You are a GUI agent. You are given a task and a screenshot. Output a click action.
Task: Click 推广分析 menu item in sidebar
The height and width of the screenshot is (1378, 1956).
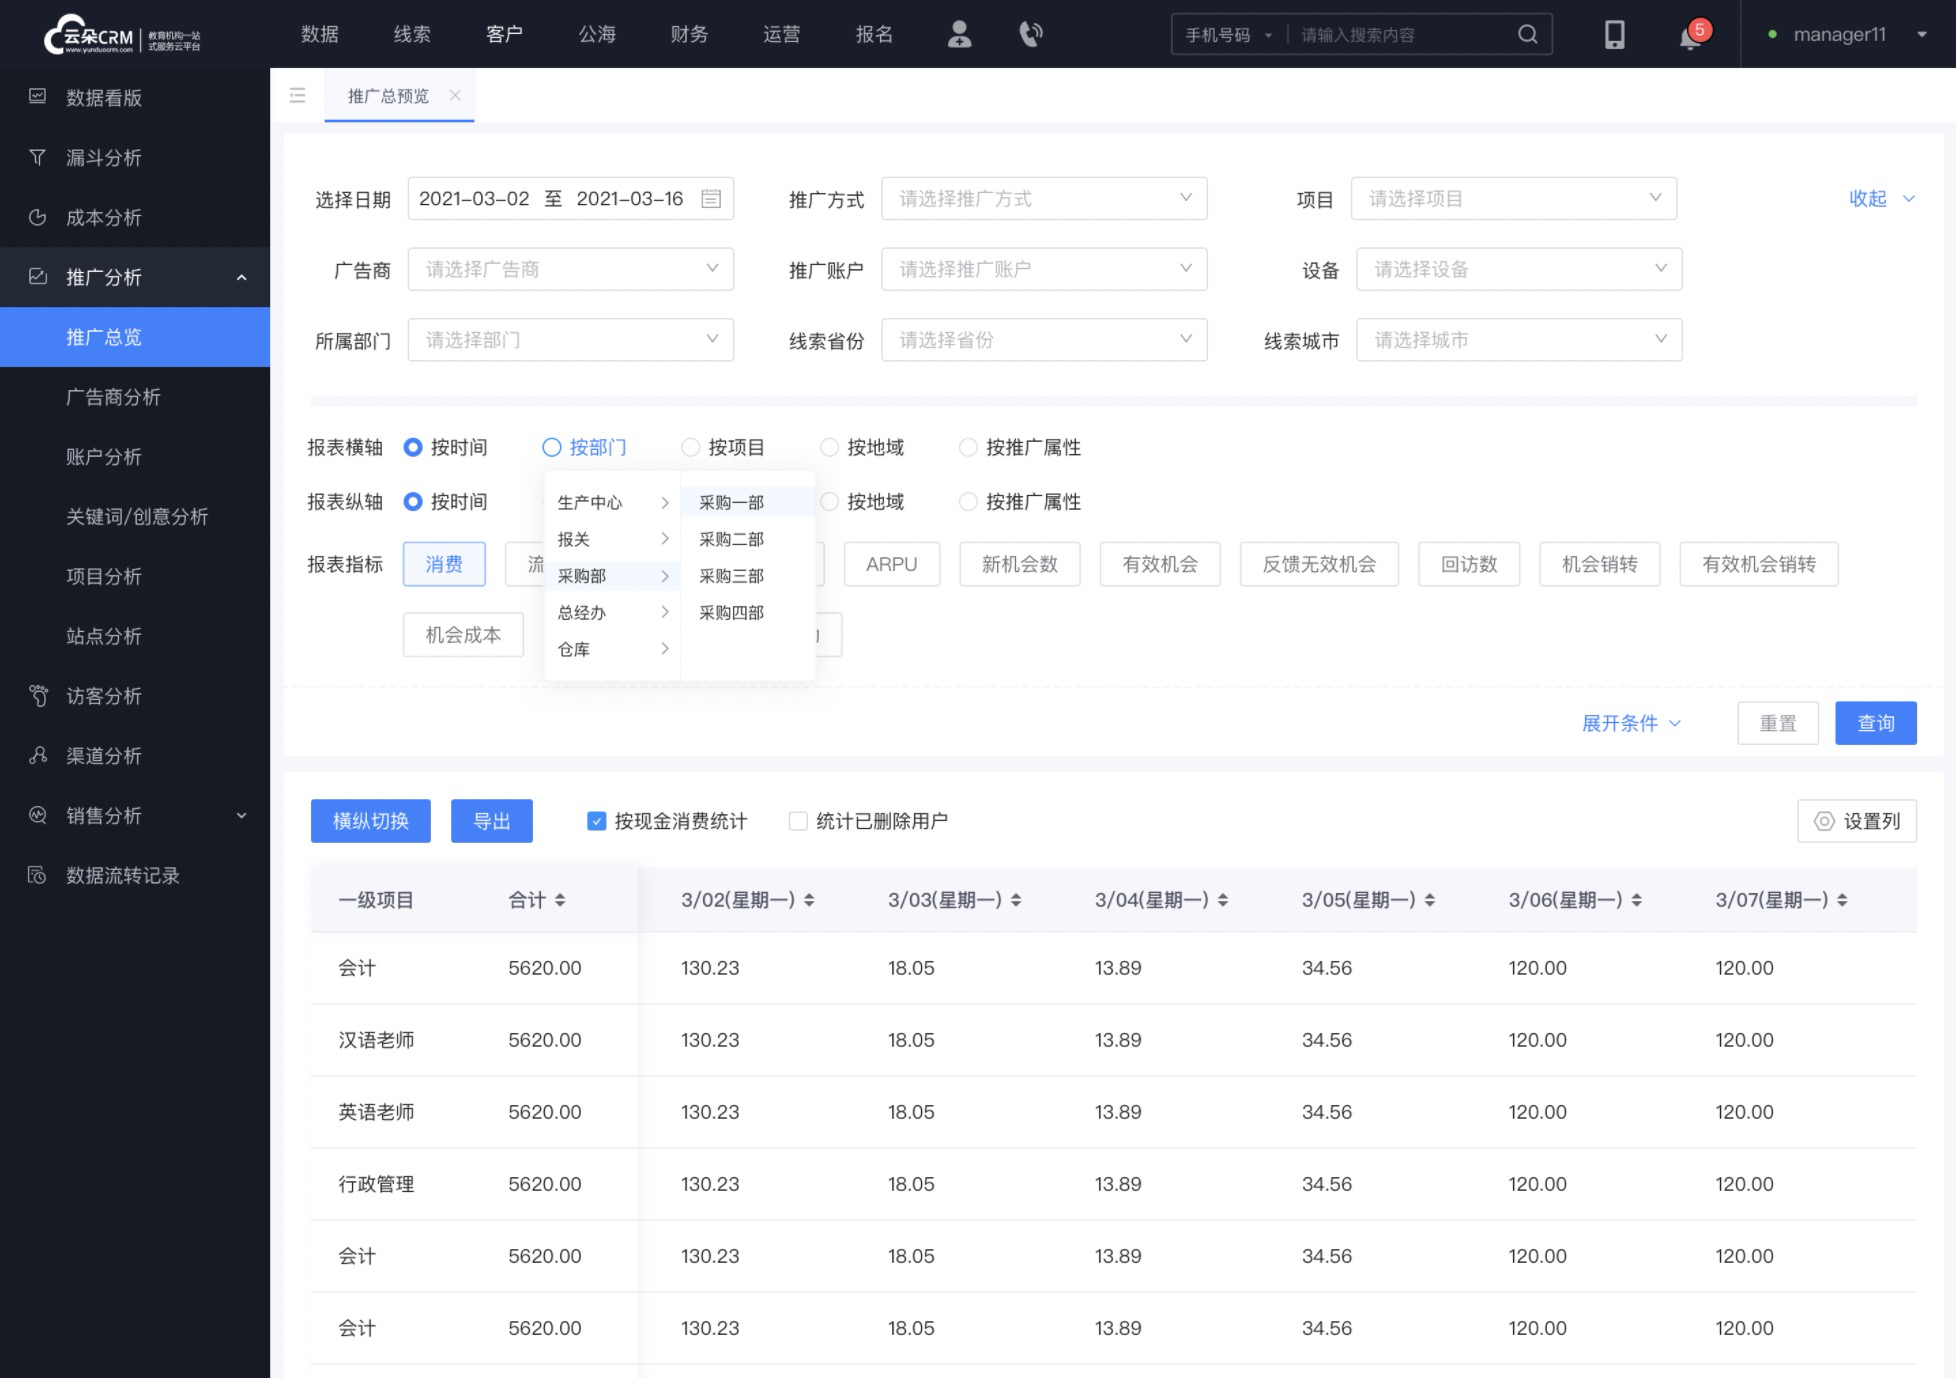[x=134, y=277]
